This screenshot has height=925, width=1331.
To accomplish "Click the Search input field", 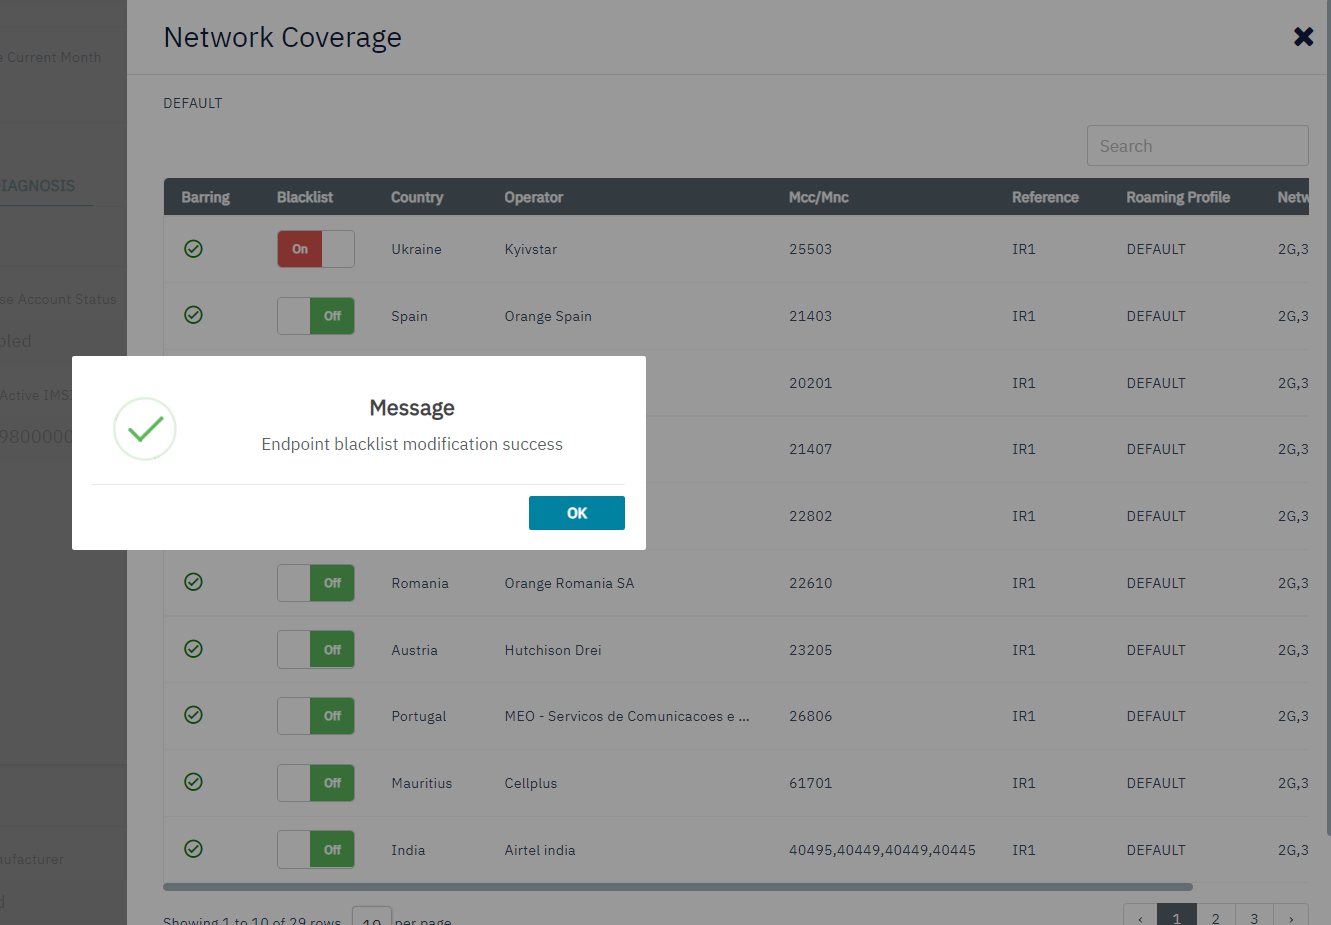I will tap(1197, 146).
